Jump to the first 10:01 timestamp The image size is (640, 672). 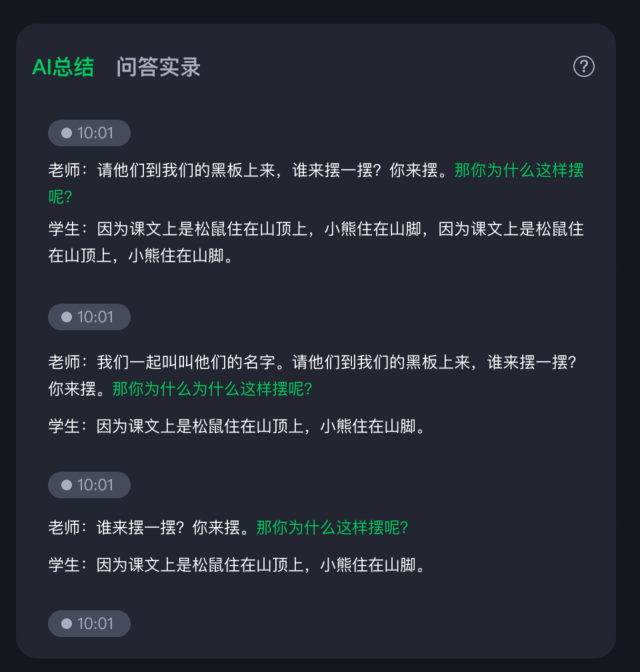tap(89, 133)
